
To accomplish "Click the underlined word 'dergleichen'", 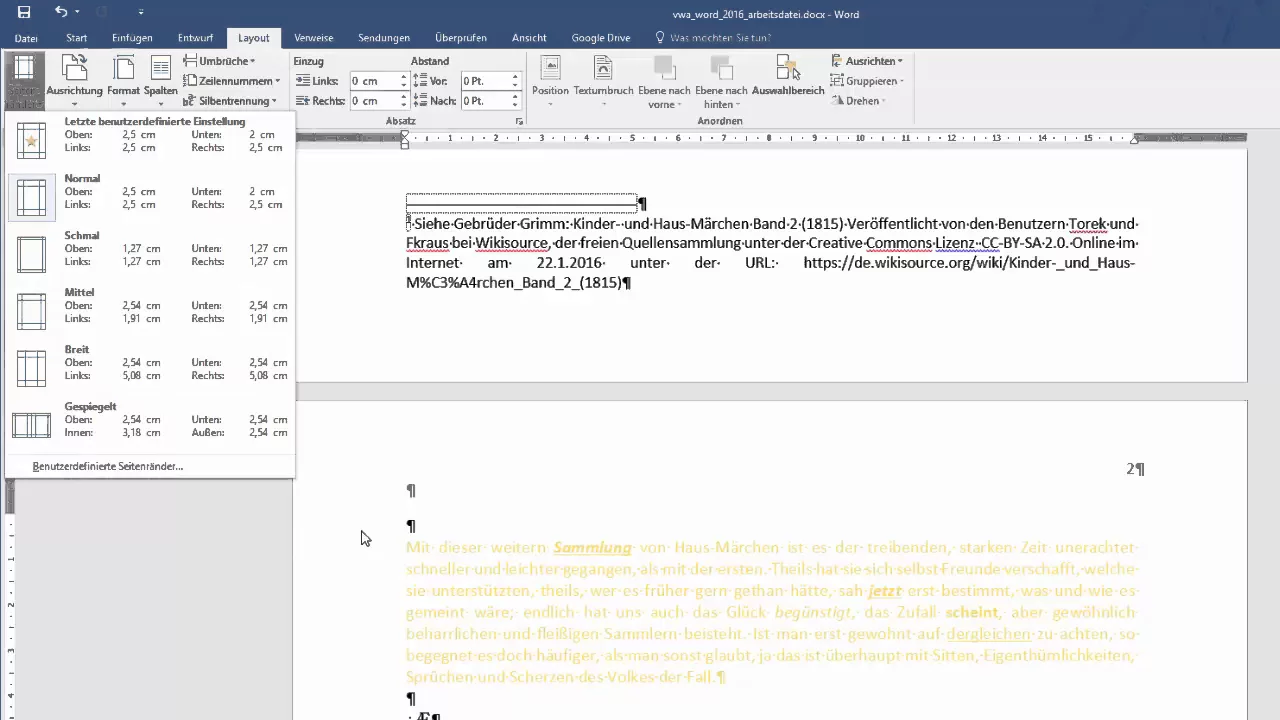I will click(x=988, y=634).
